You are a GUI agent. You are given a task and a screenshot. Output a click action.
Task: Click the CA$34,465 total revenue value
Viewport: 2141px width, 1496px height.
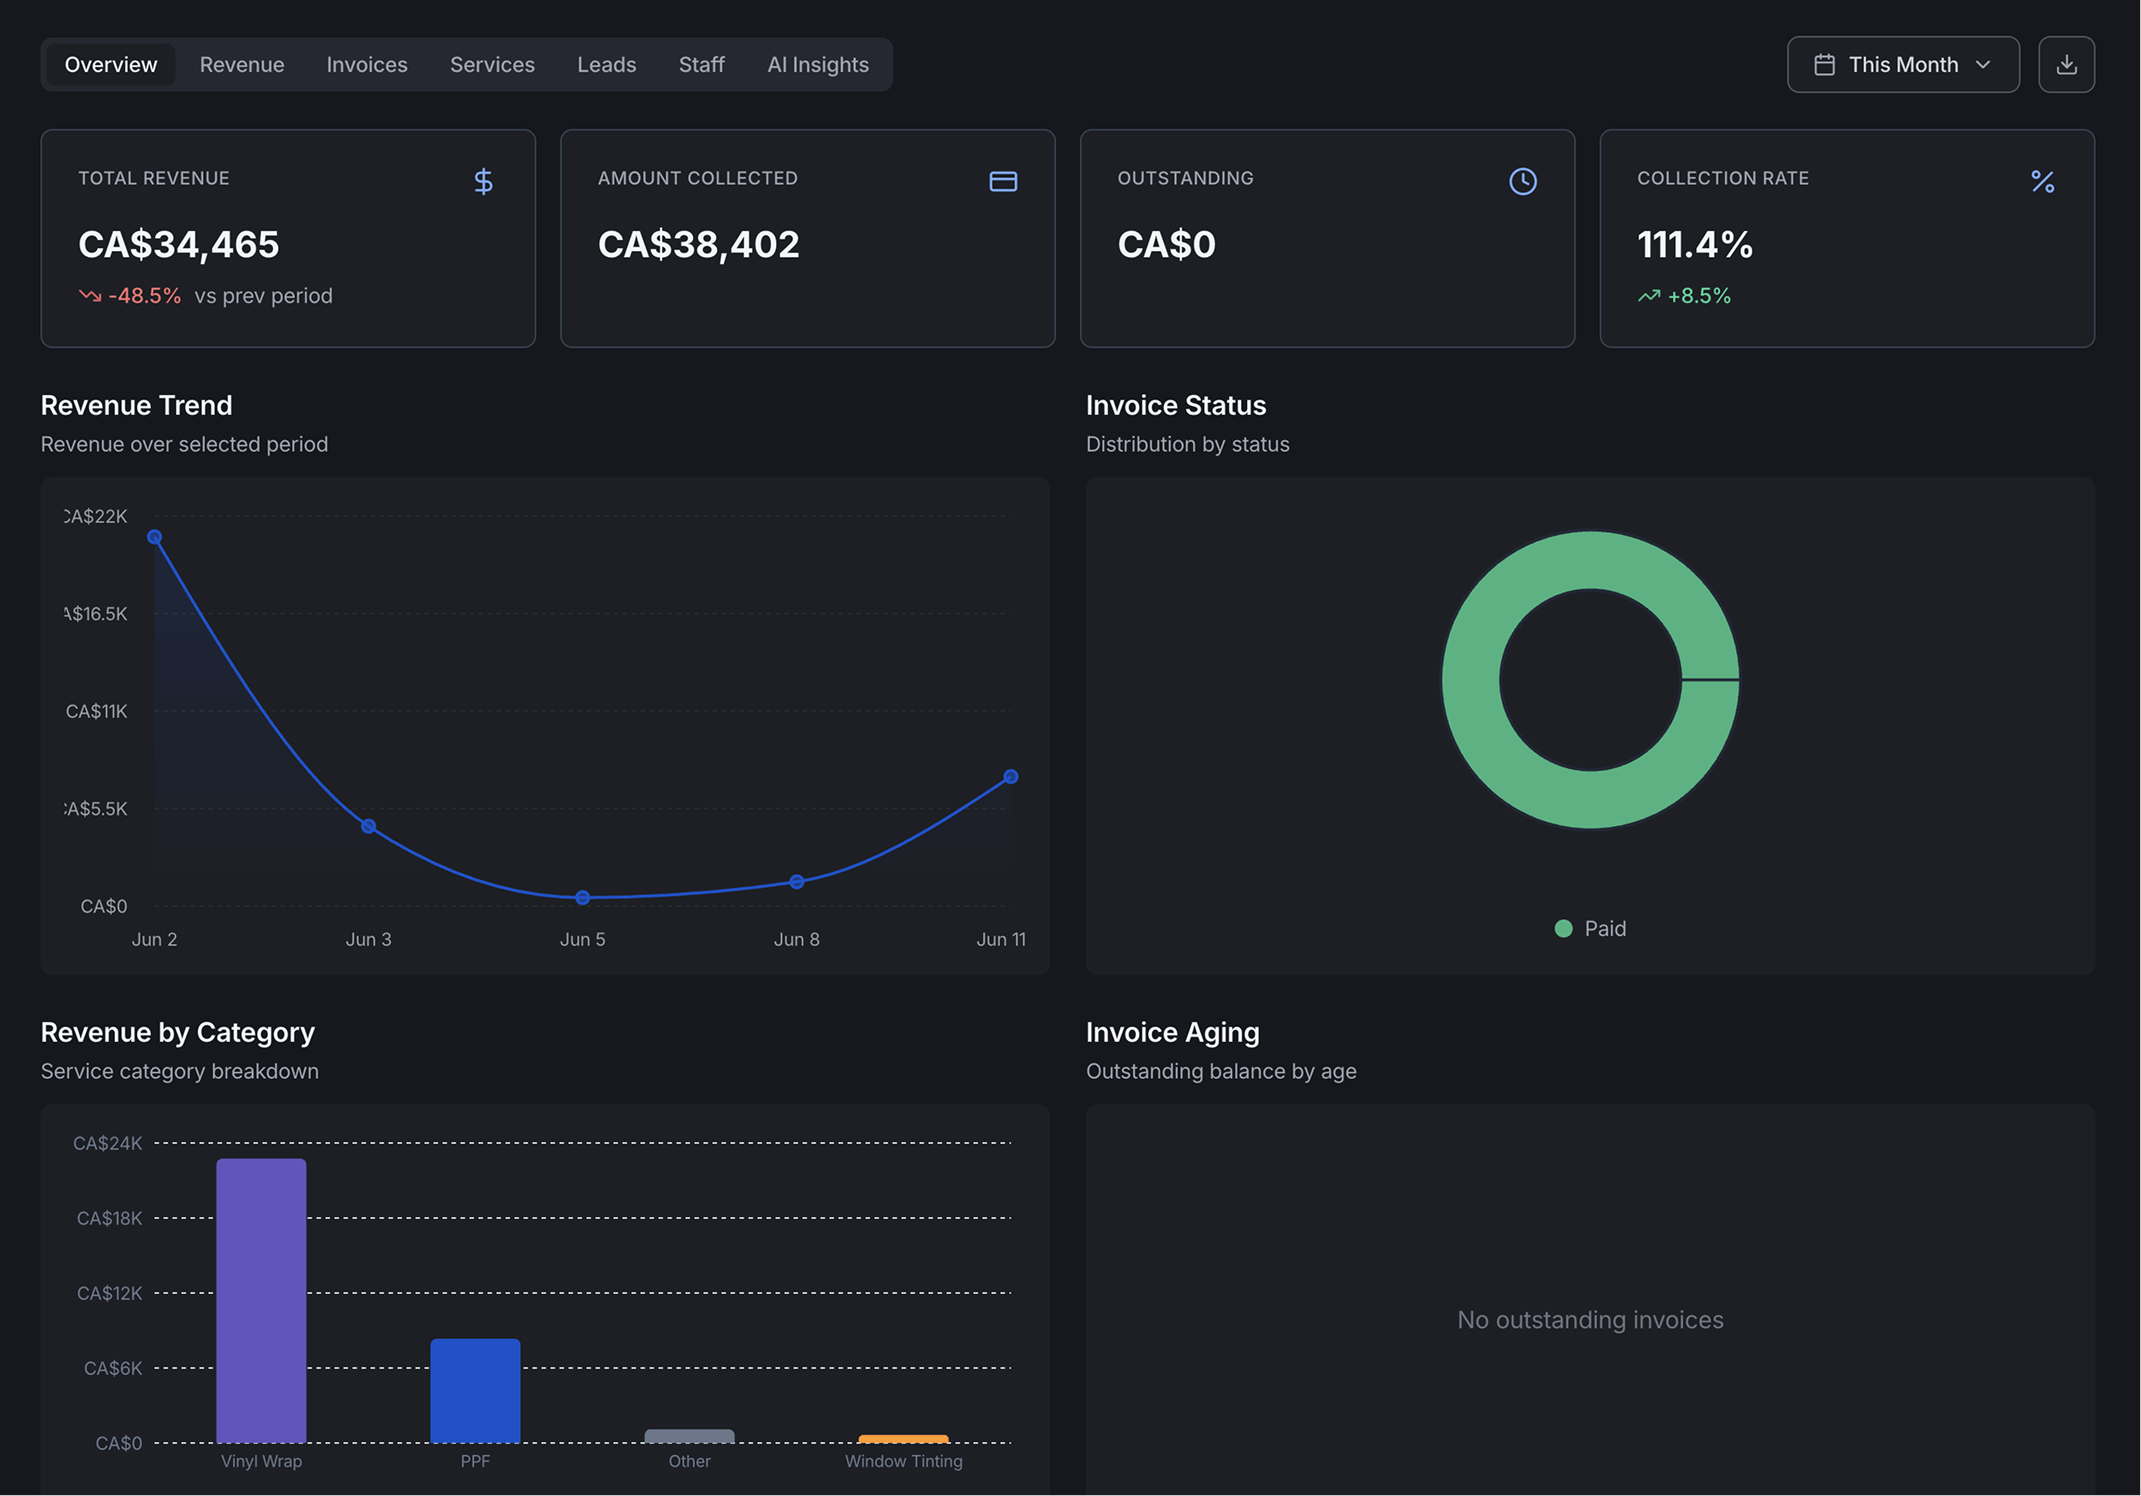coord(179,245)
